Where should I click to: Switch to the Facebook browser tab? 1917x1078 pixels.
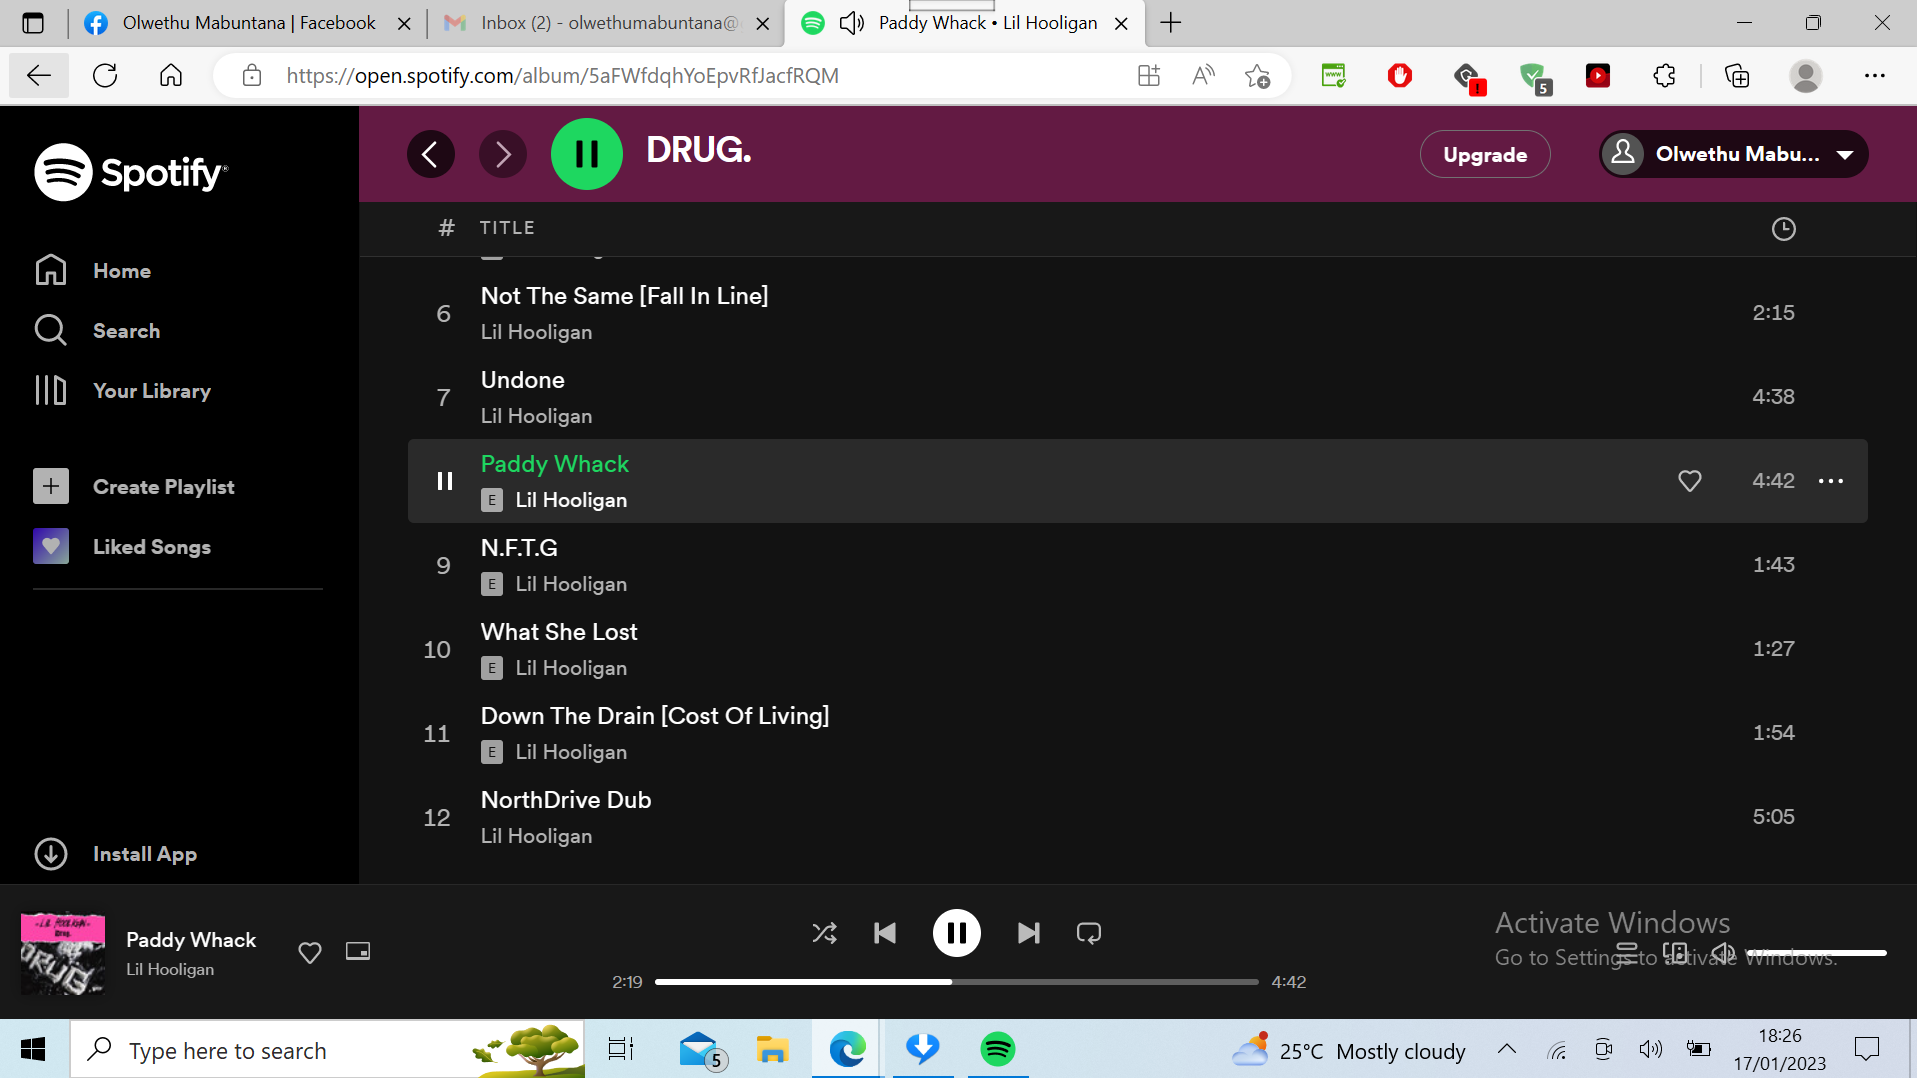(x=248, y=23)
